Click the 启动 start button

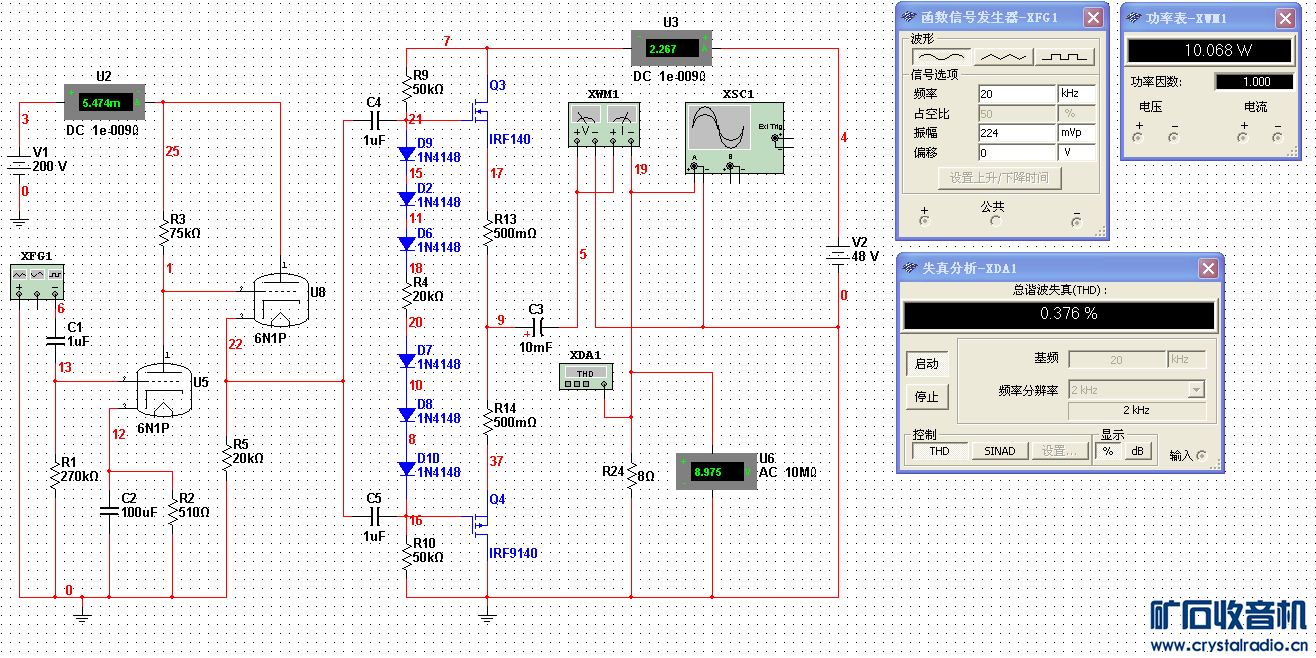pos(927,364)
